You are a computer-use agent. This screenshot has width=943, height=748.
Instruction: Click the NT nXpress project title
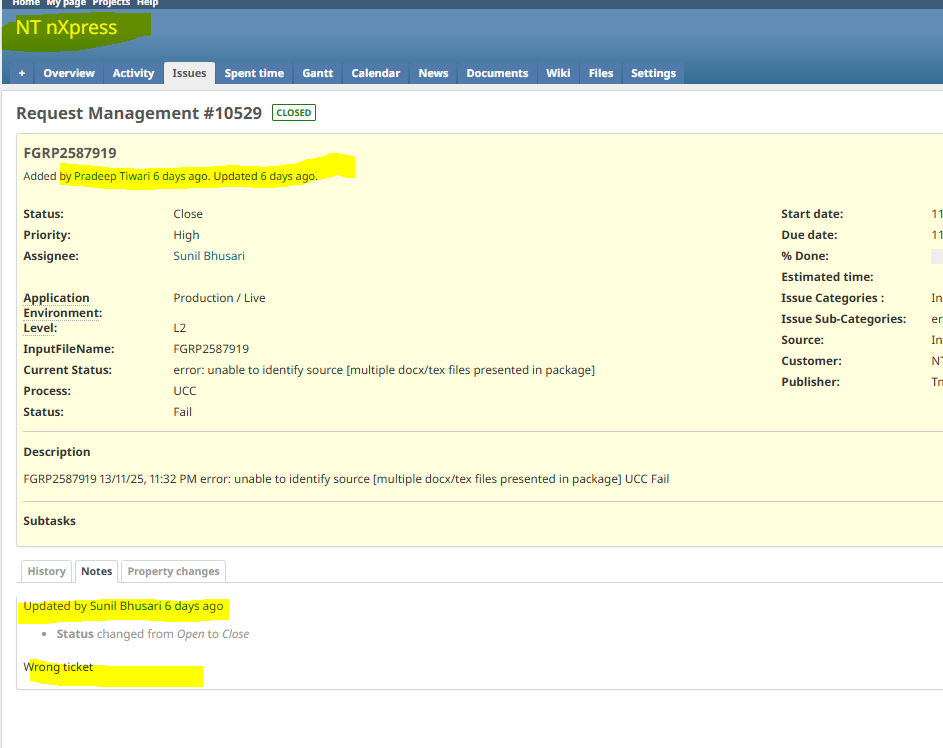(66, 28)
